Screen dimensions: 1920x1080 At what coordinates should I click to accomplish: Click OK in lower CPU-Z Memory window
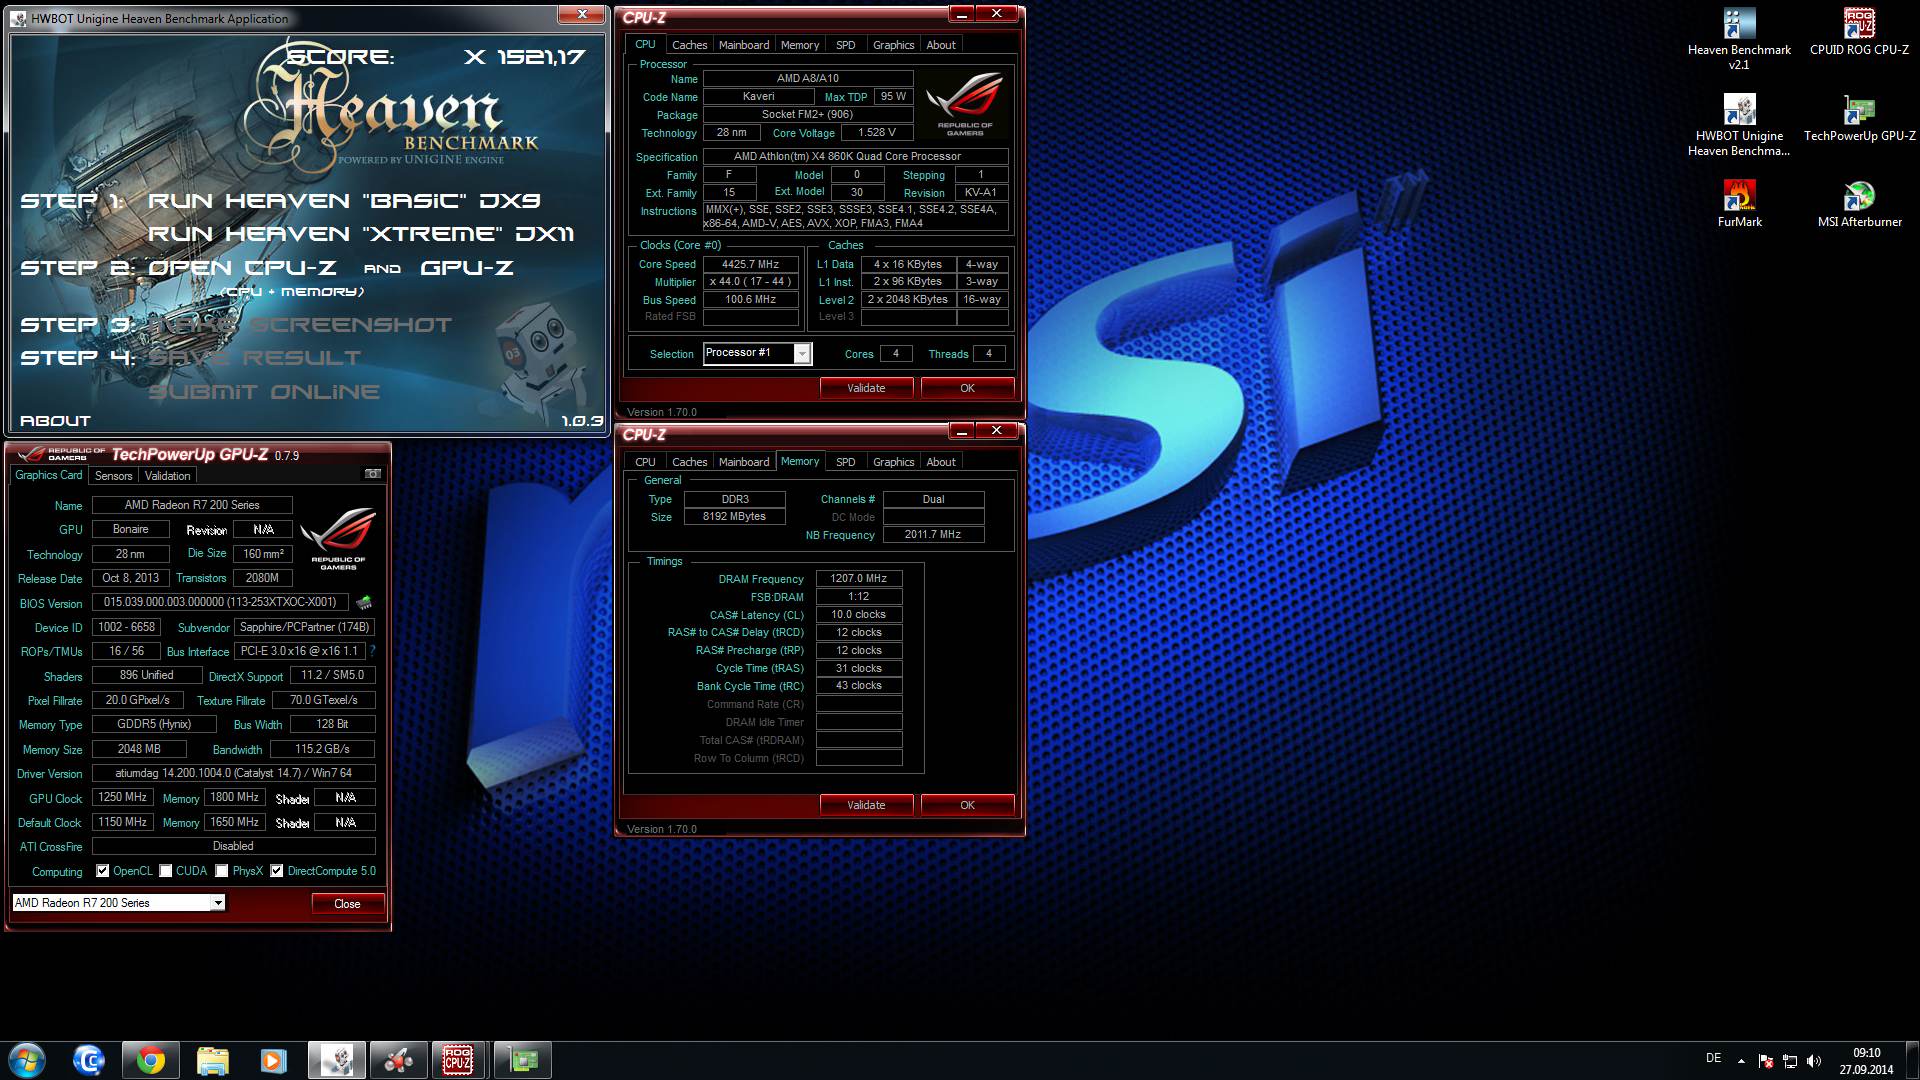[967, 805]
